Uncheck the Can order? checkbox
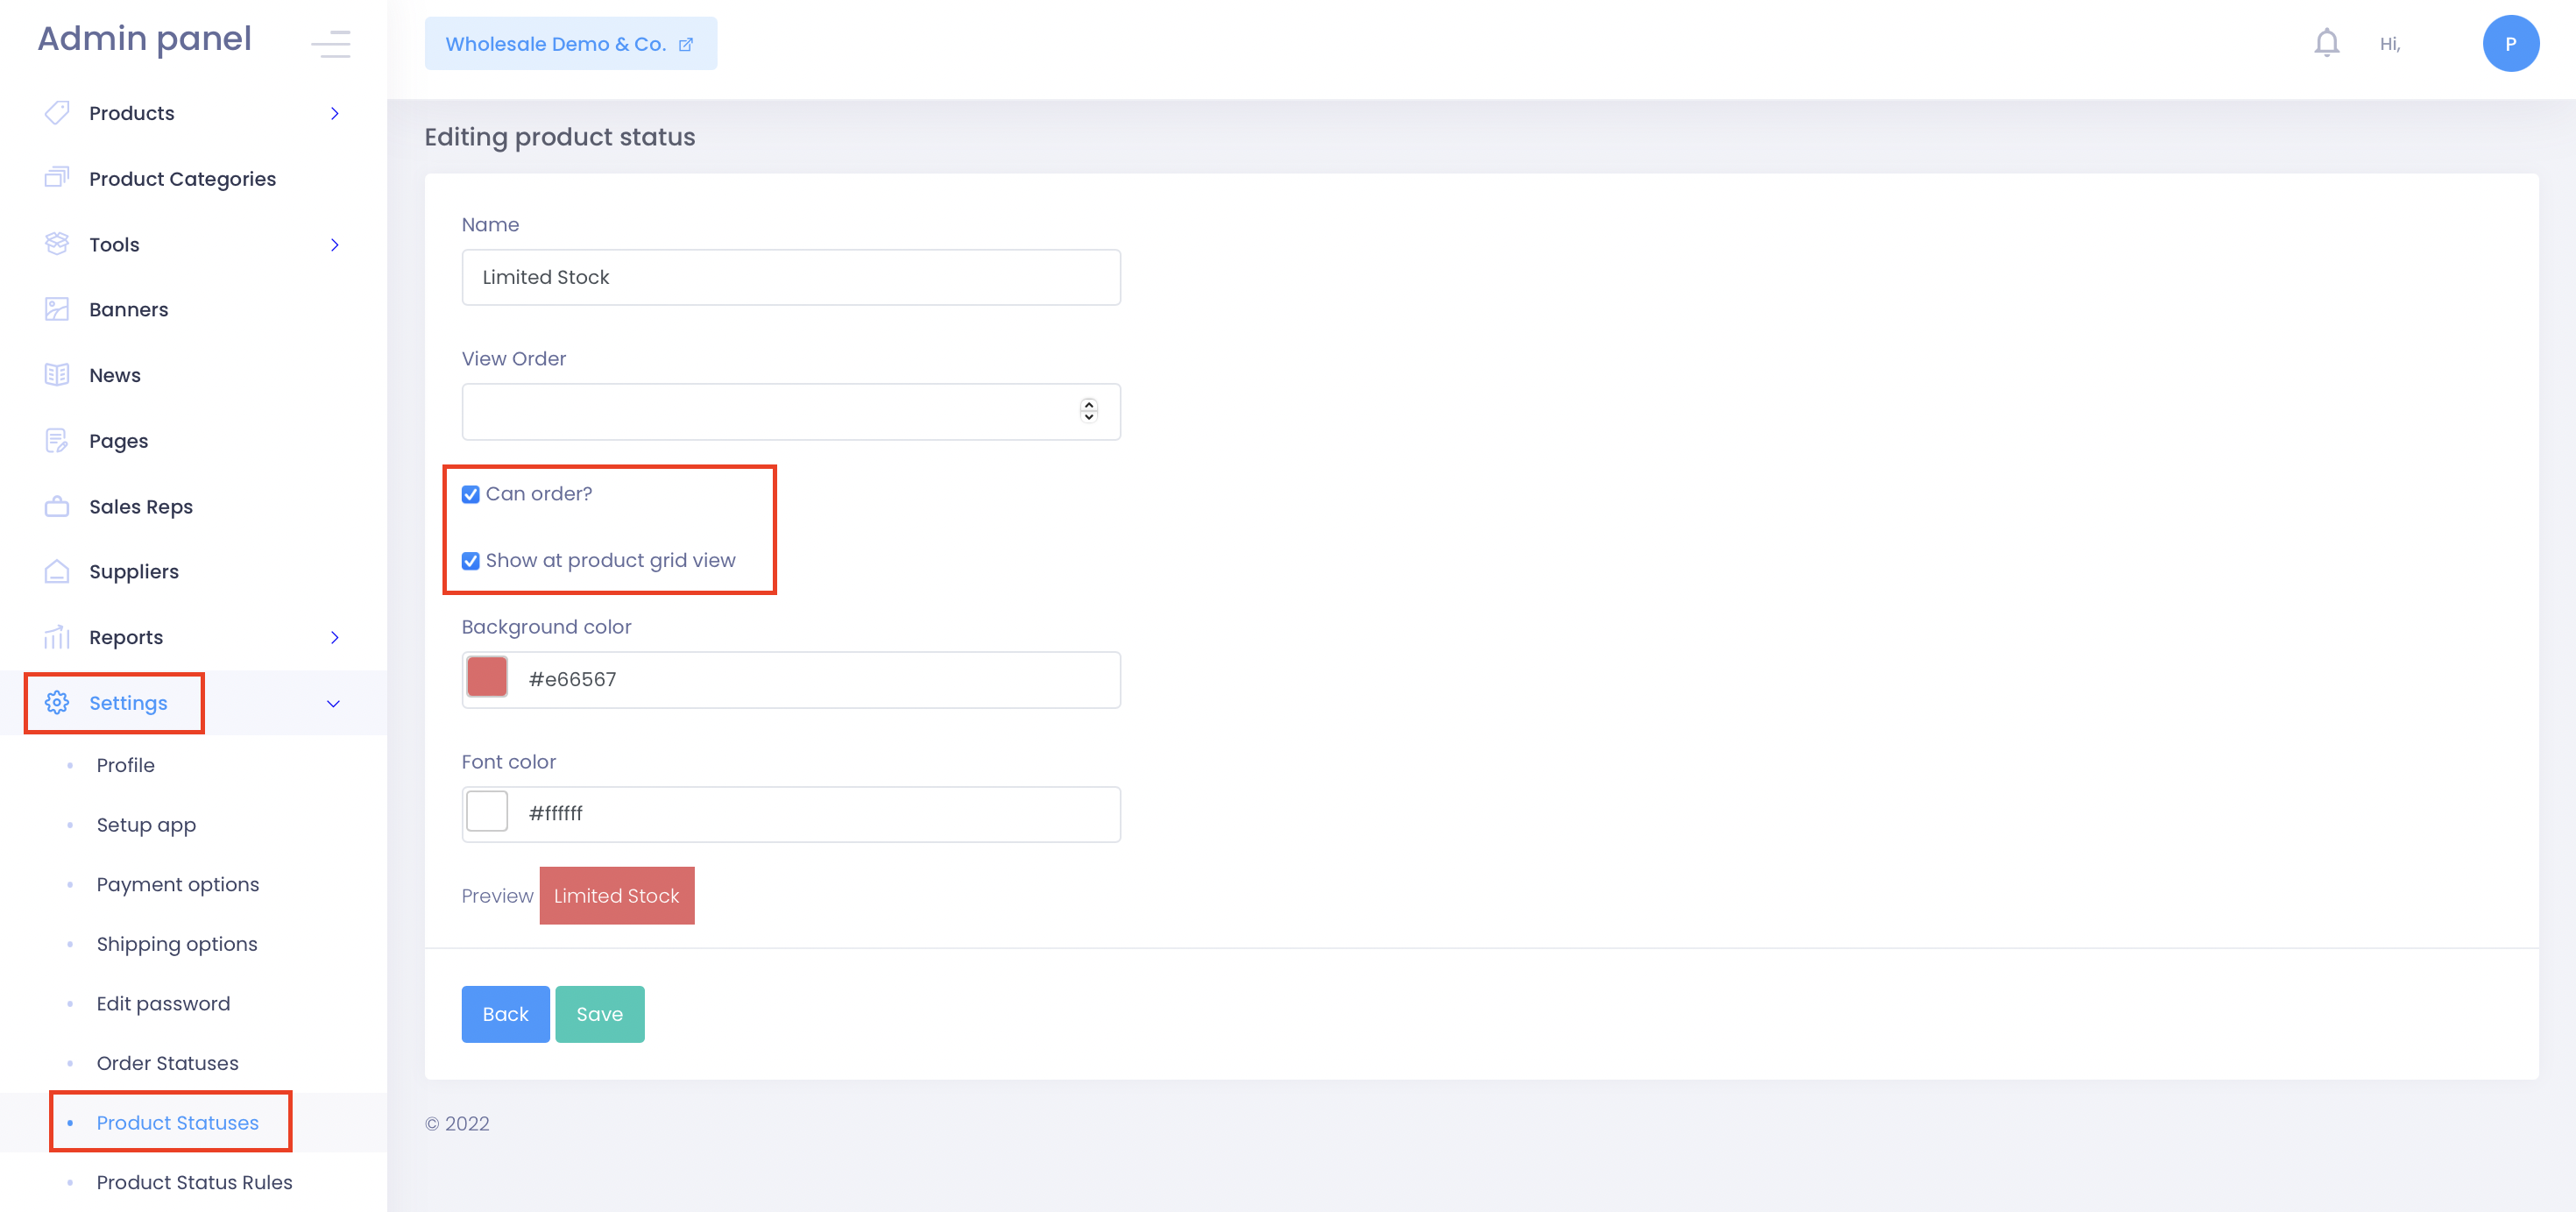 click(470, 493)
